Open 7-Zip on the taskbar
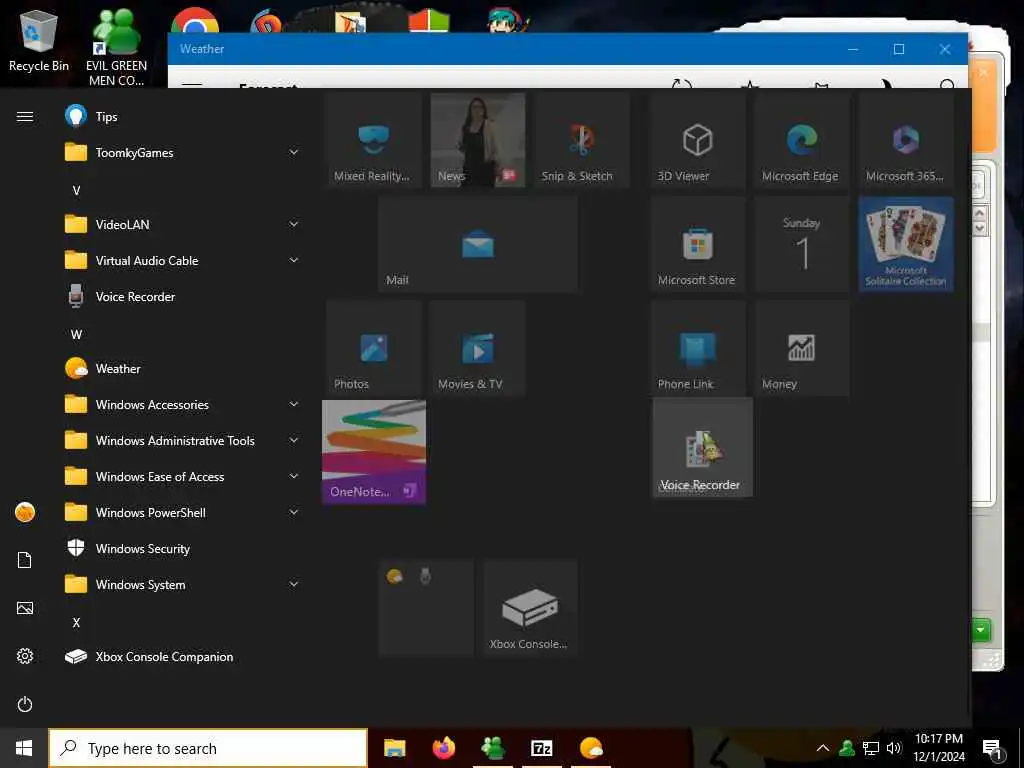Screen dimensions: 1024x768 point(542,748)
